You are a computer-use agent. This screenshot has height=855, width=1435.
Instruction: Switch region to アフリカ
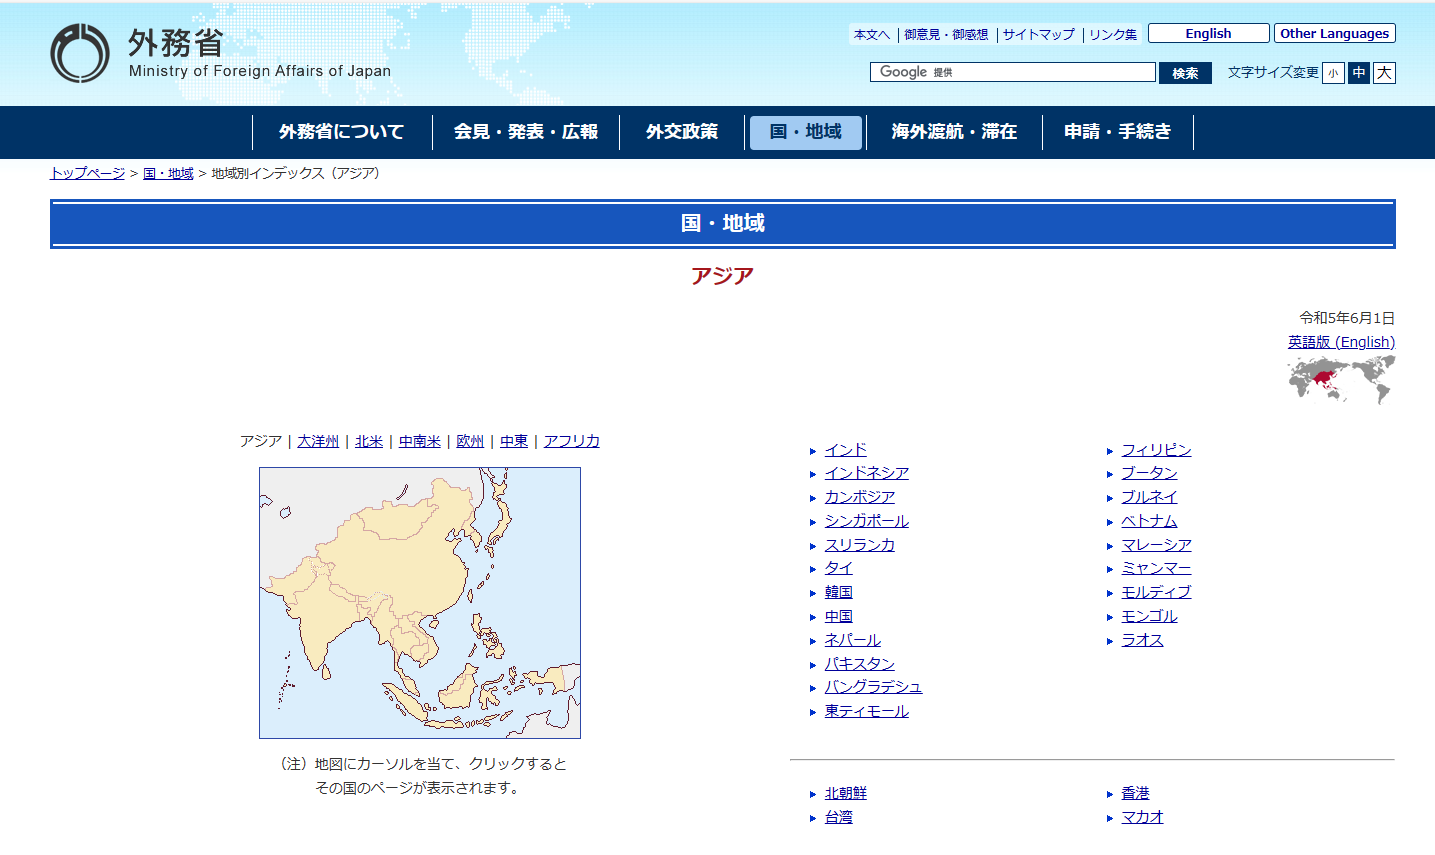(571, 441)
